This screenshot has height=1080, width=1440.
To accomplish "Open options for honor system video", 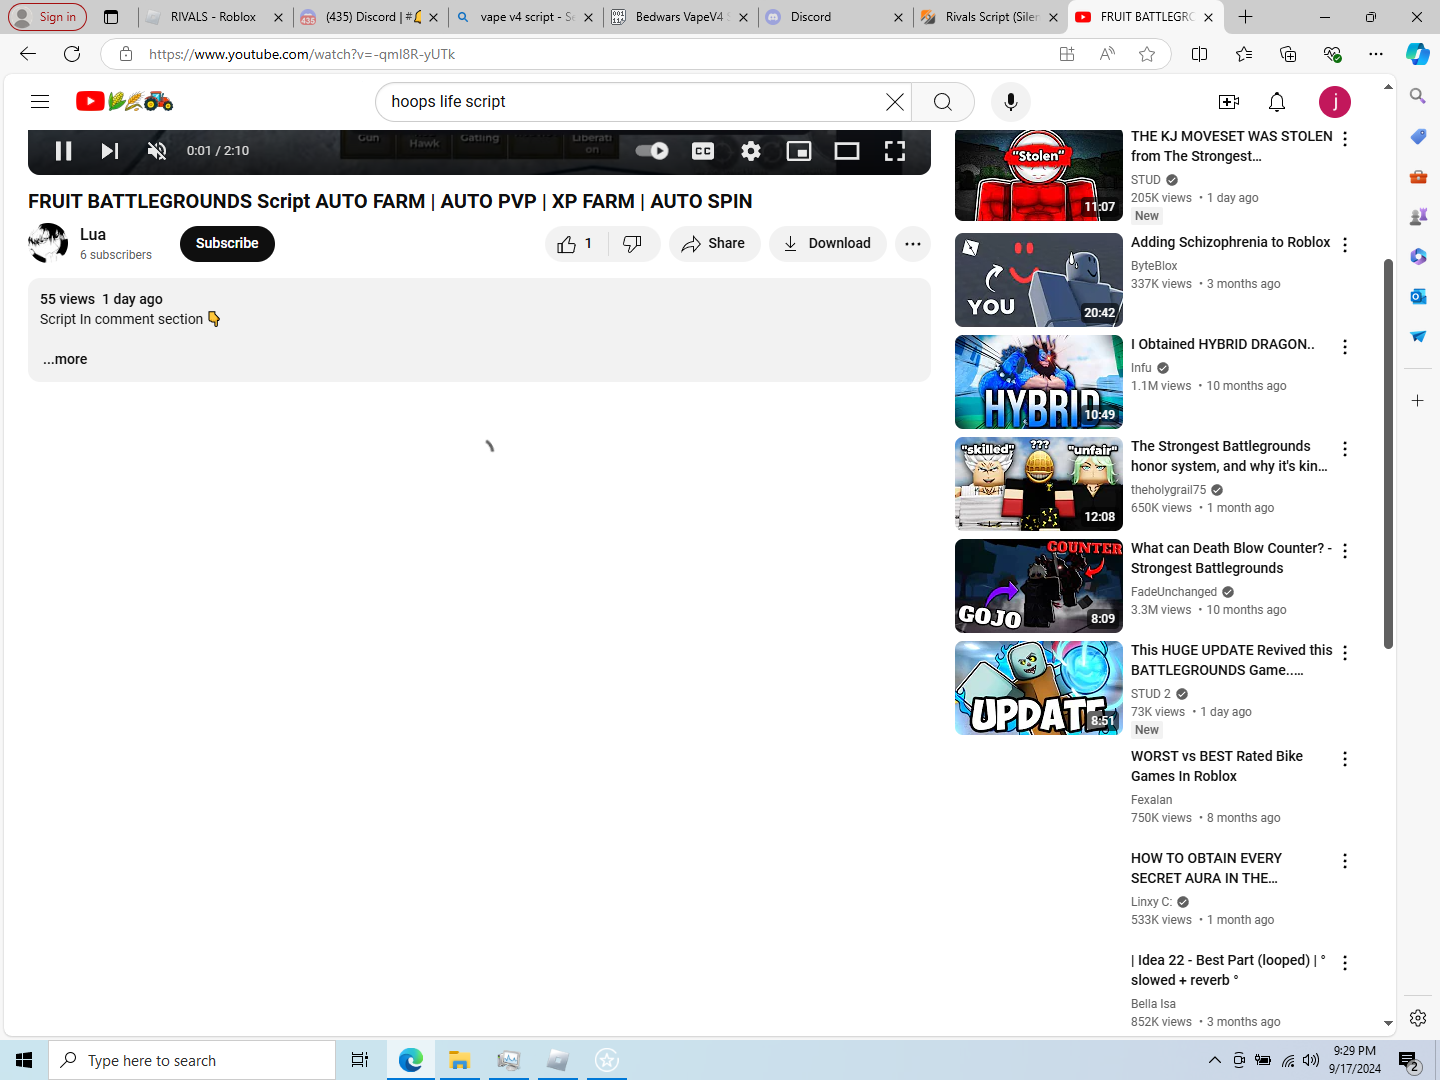I will tap(1345, 449).
